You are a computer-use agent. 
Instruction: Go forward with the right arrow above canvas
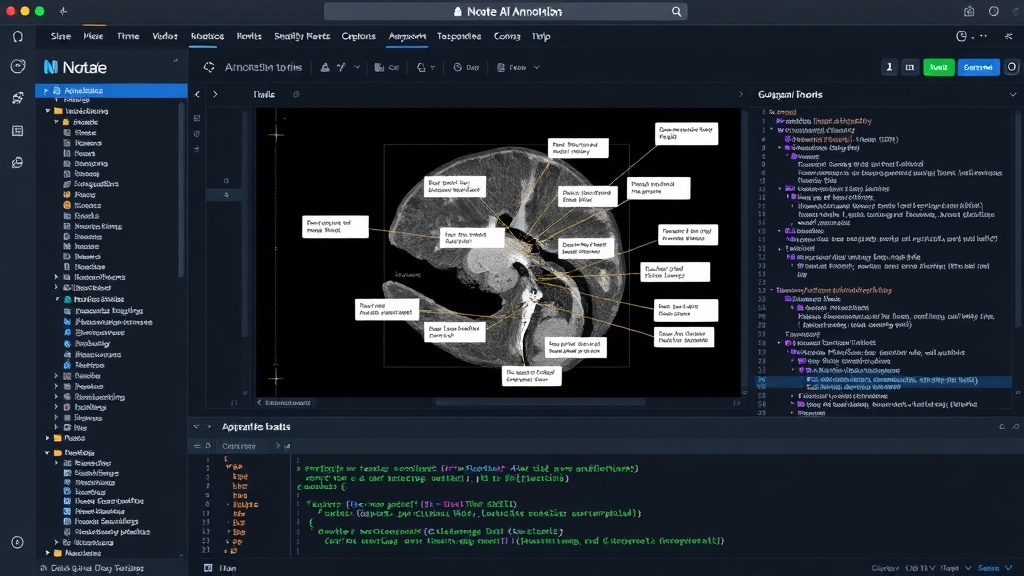[215, 95]
